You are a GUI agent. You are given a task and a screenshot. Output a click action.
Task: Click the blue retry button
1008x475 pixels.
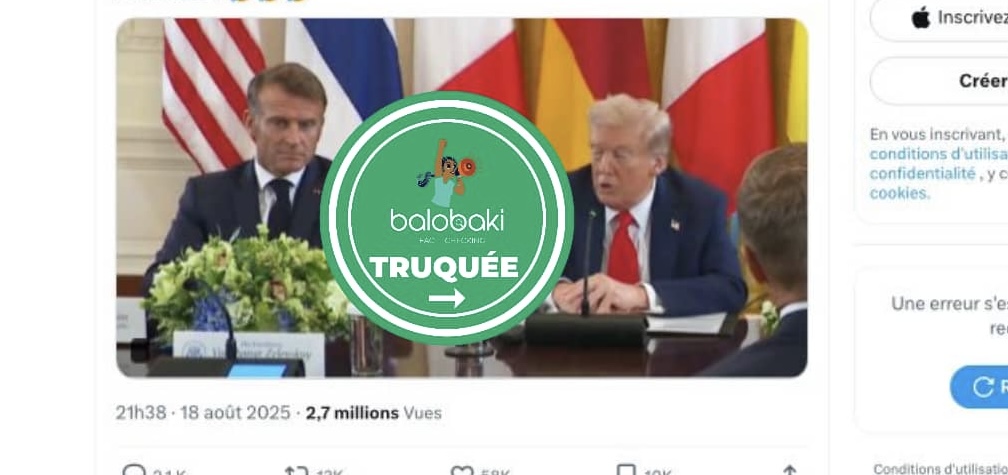coord(979,387)
